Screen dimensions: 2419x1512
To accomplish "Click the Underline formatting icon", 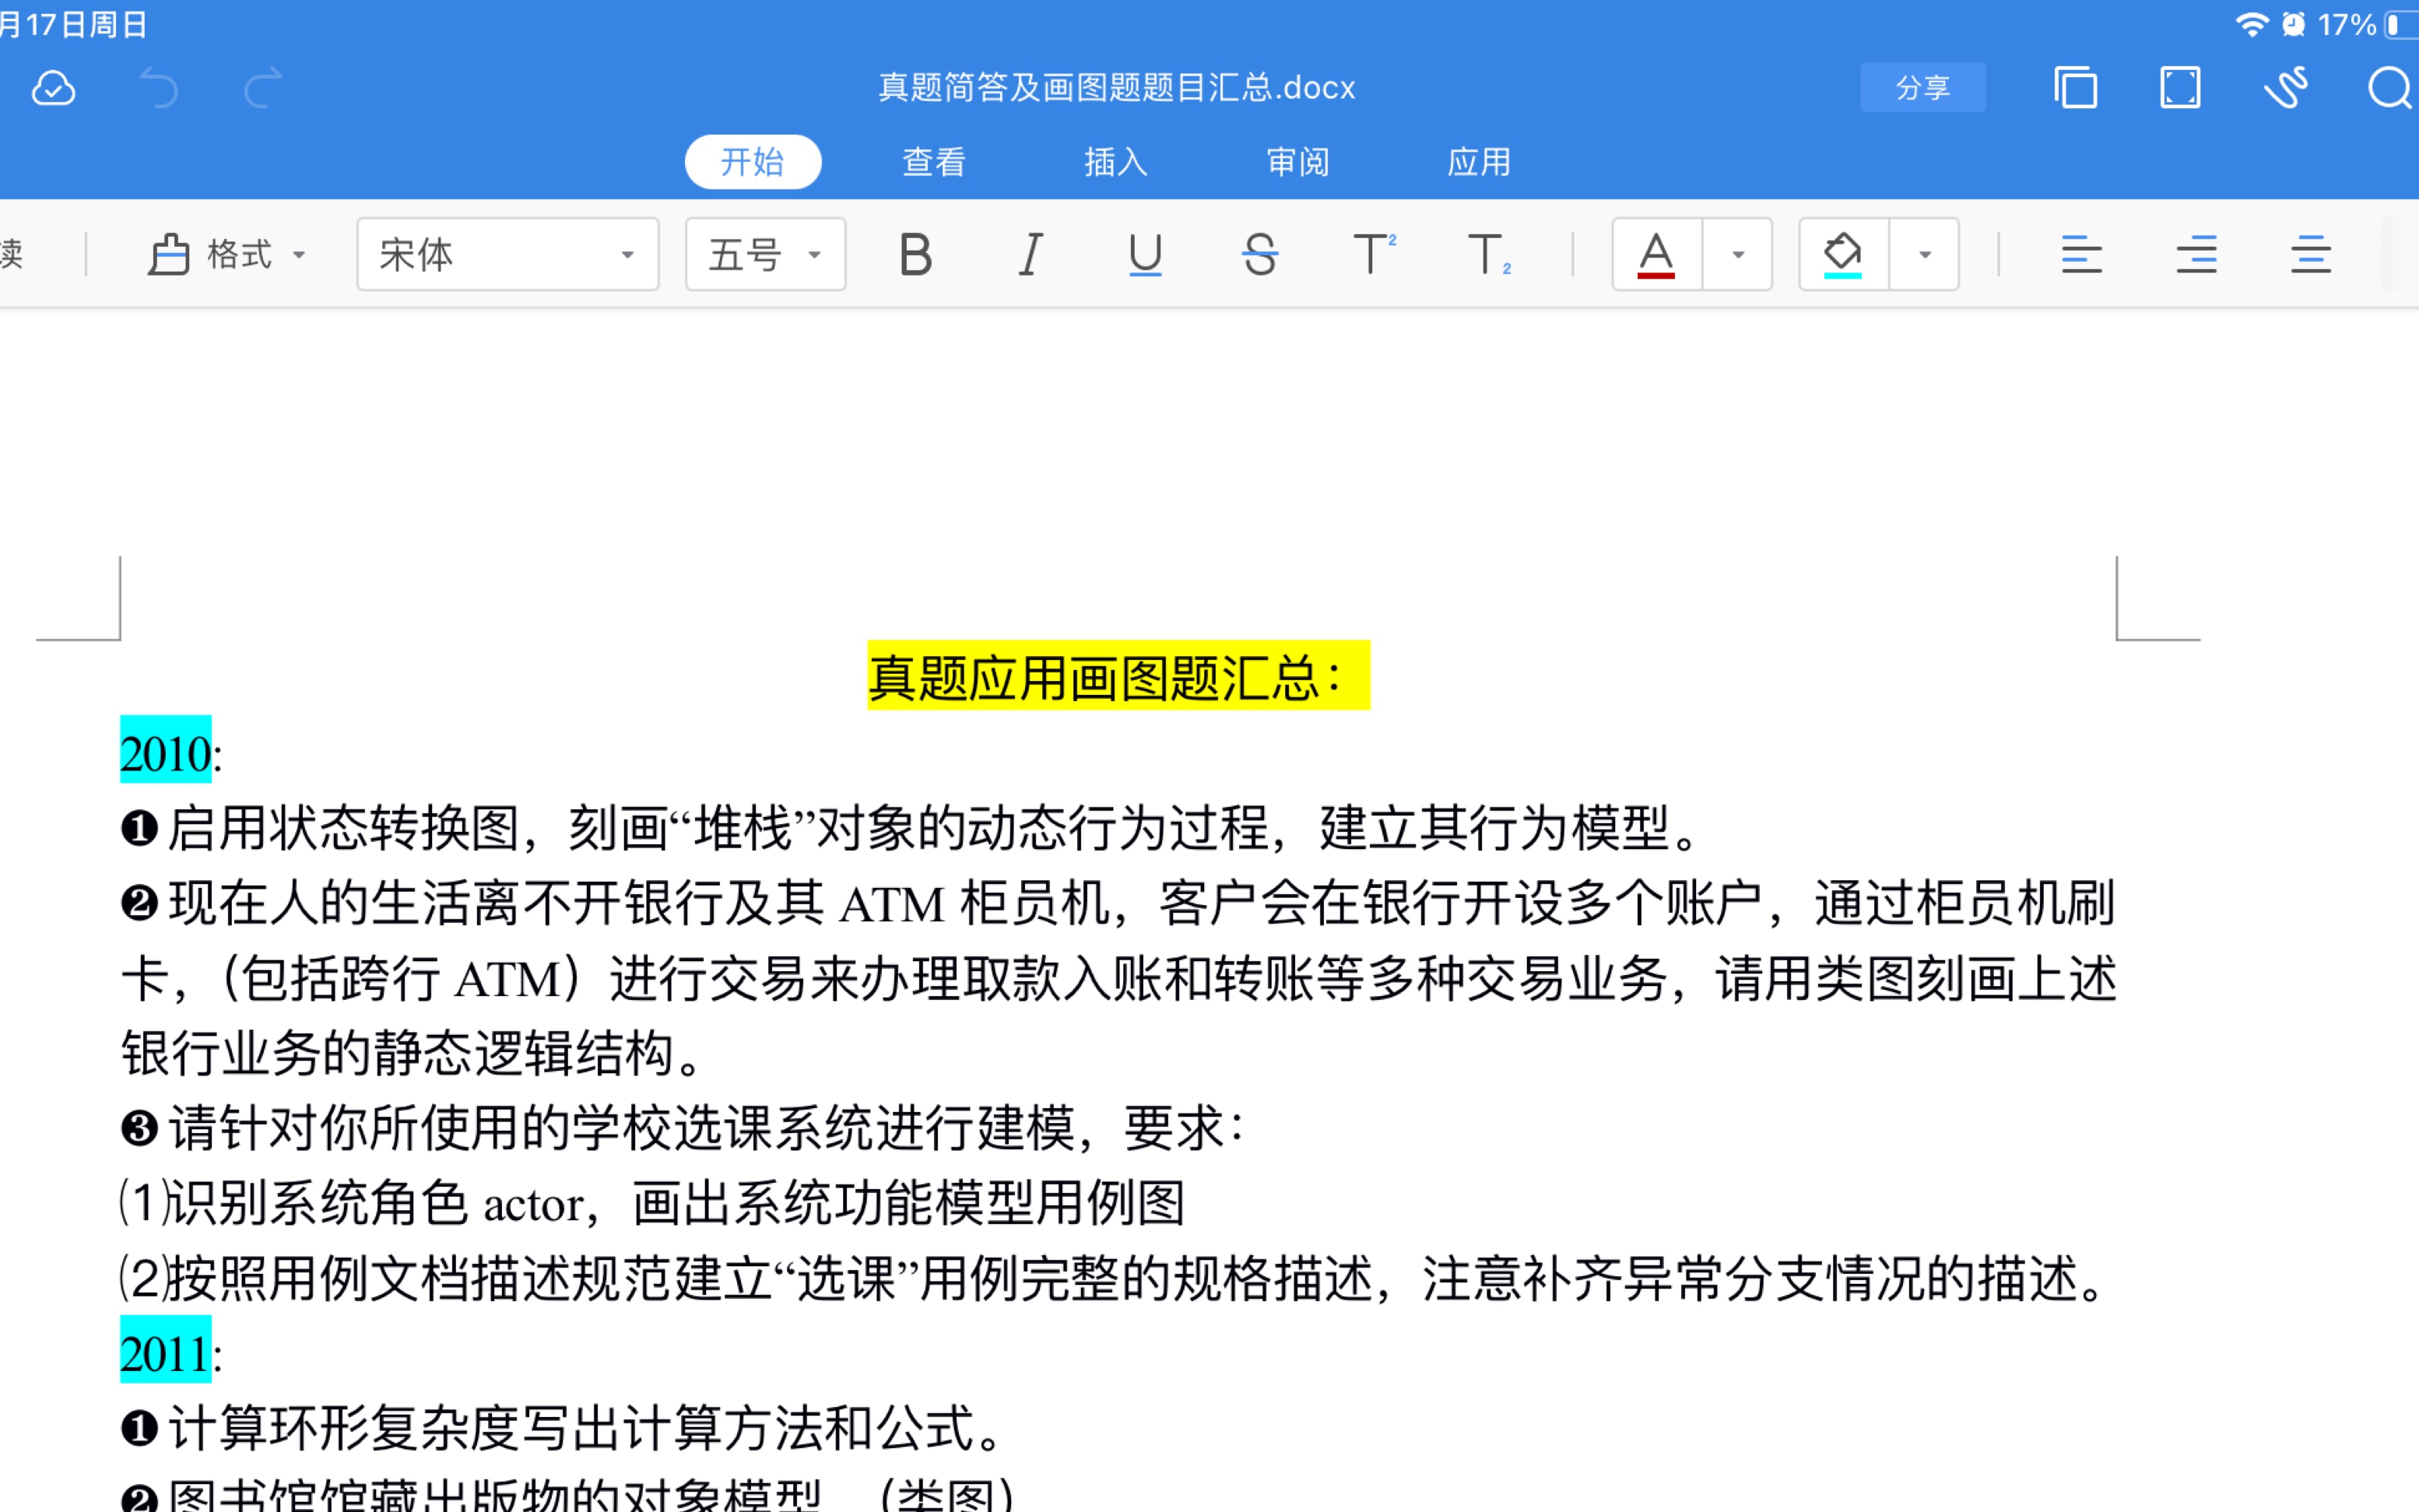I will (1144, 254).
